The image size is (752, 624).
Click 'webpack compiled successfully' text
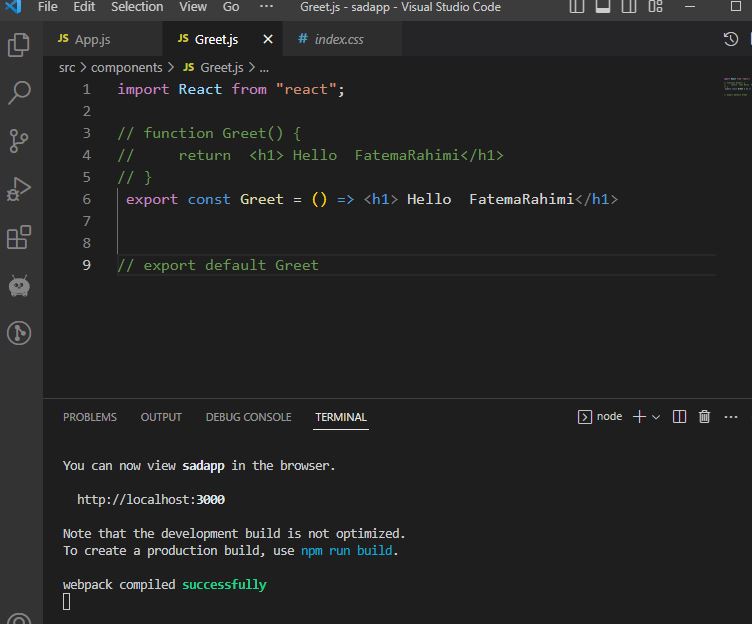point(164,585)
